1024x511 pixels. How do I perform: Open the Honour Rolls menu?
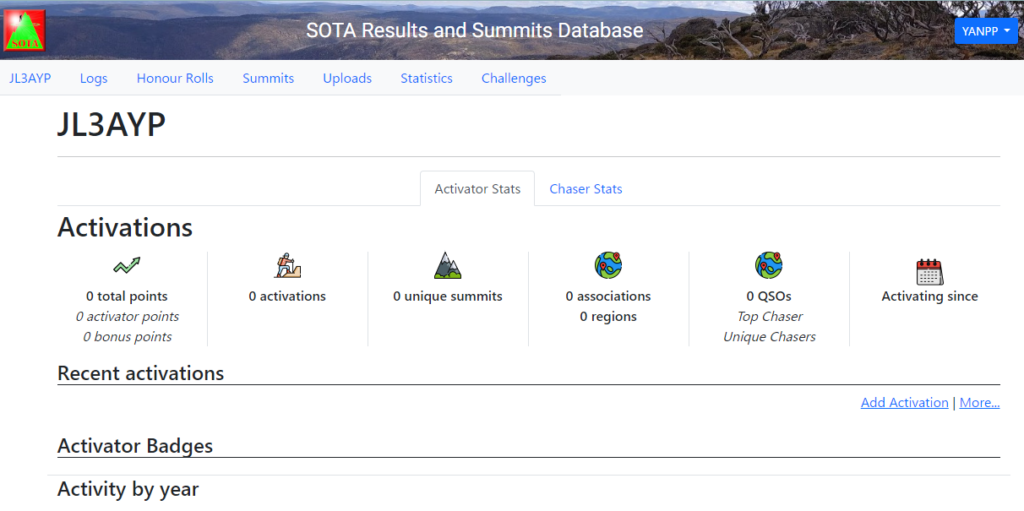[x=175, y=78]
